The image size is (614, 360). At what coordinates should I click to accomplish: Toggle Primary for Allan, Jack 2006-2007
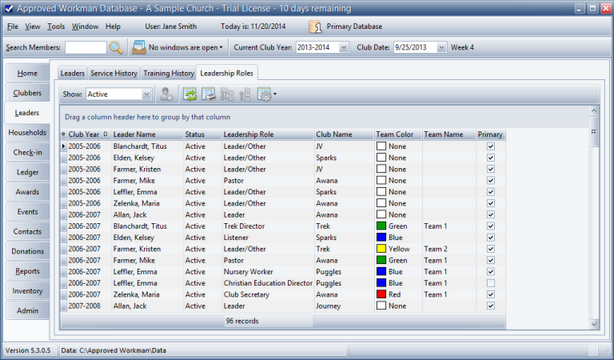click(x=491, y=215)
